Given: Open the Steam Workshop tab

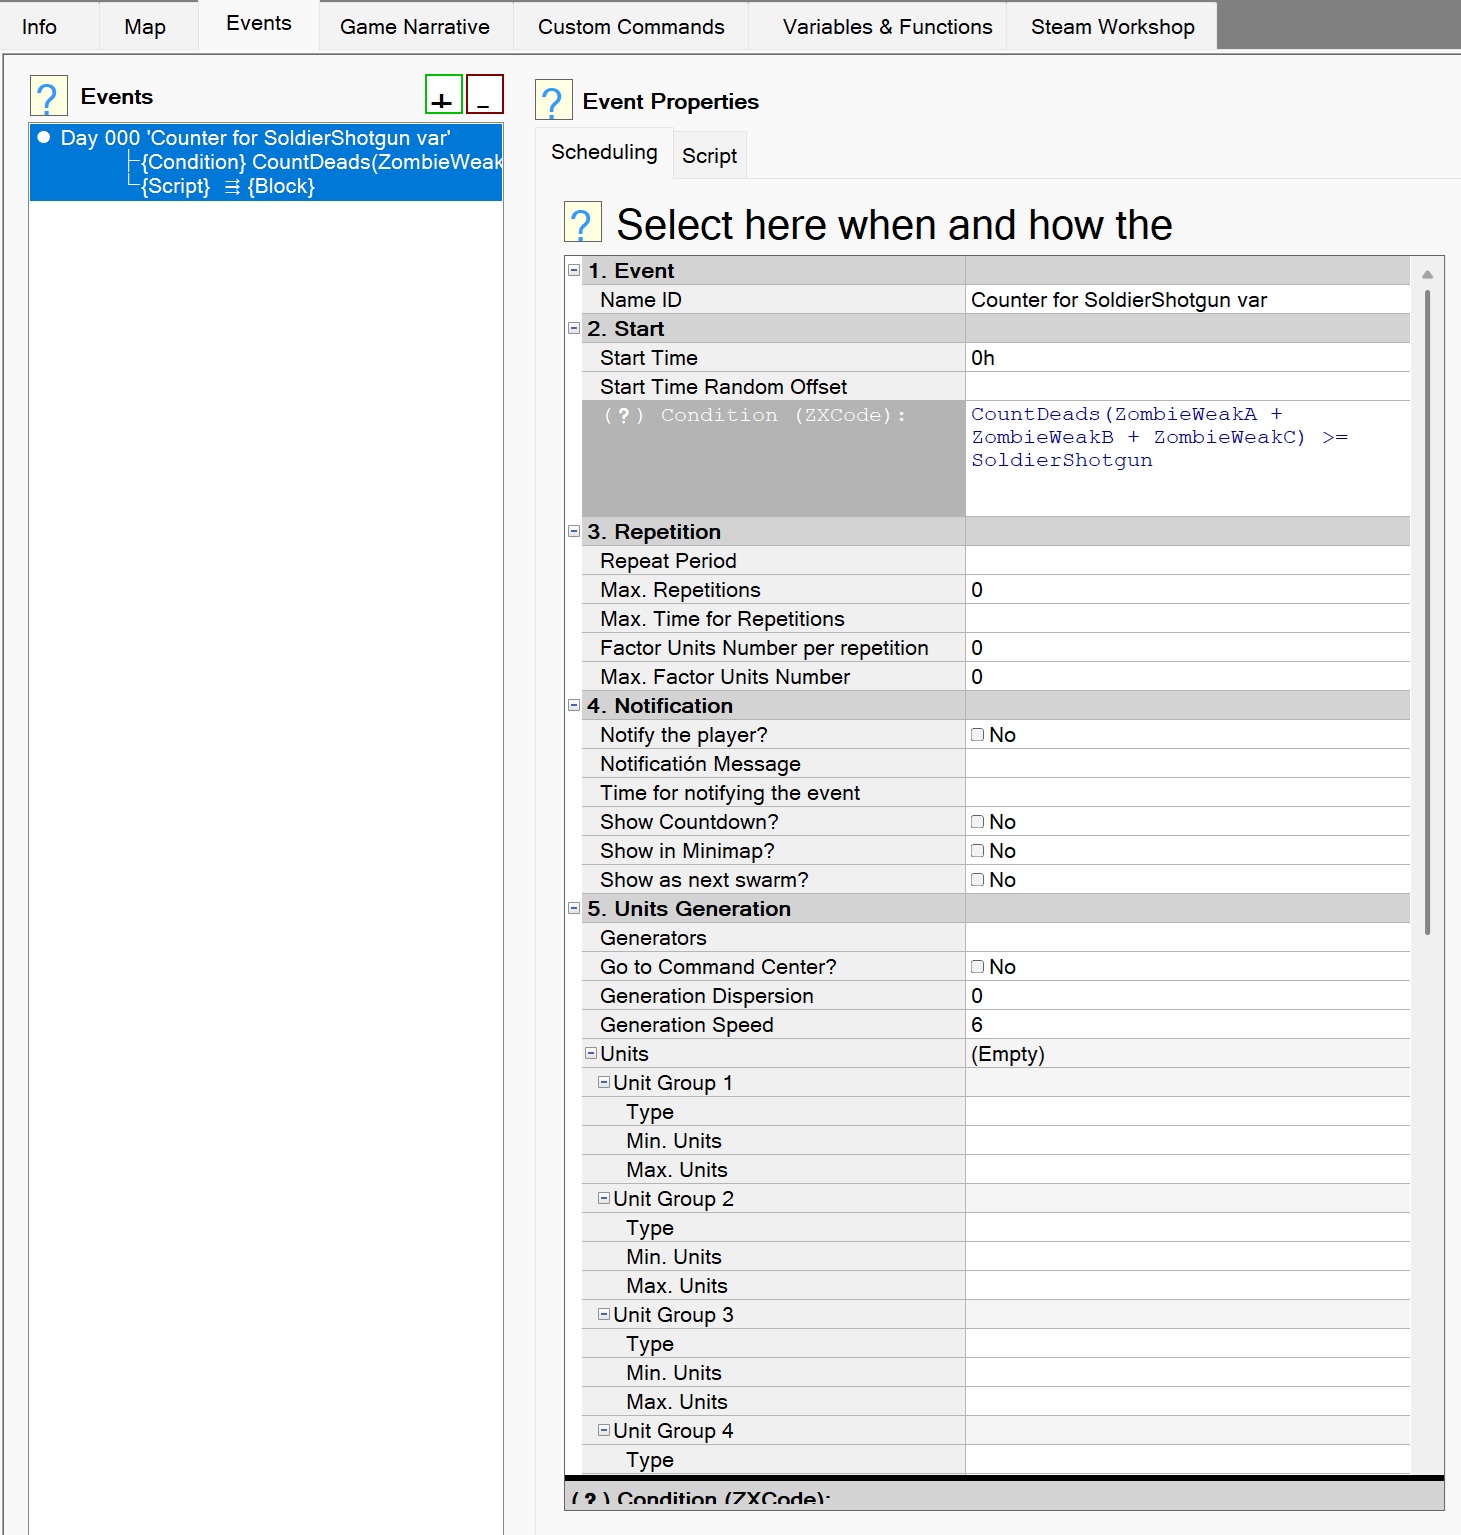Looking at the screenshot, I should [x=1112, y=27].
